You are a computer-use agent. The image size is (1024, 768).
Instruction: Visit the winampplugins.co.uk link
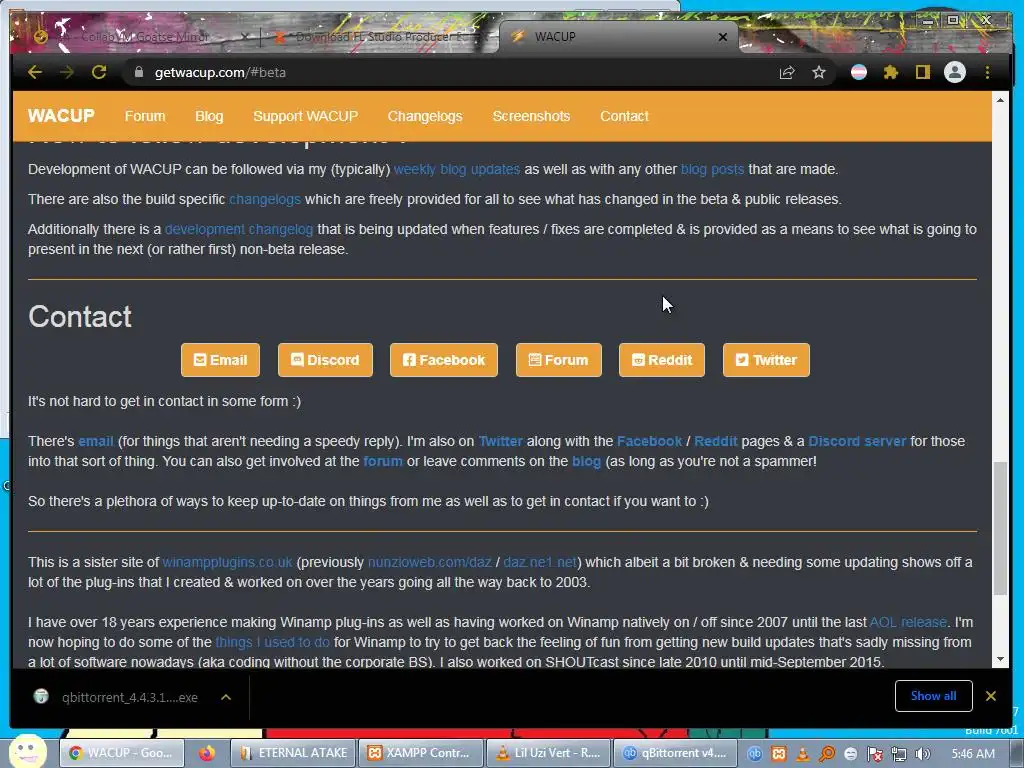coord(227,562)
